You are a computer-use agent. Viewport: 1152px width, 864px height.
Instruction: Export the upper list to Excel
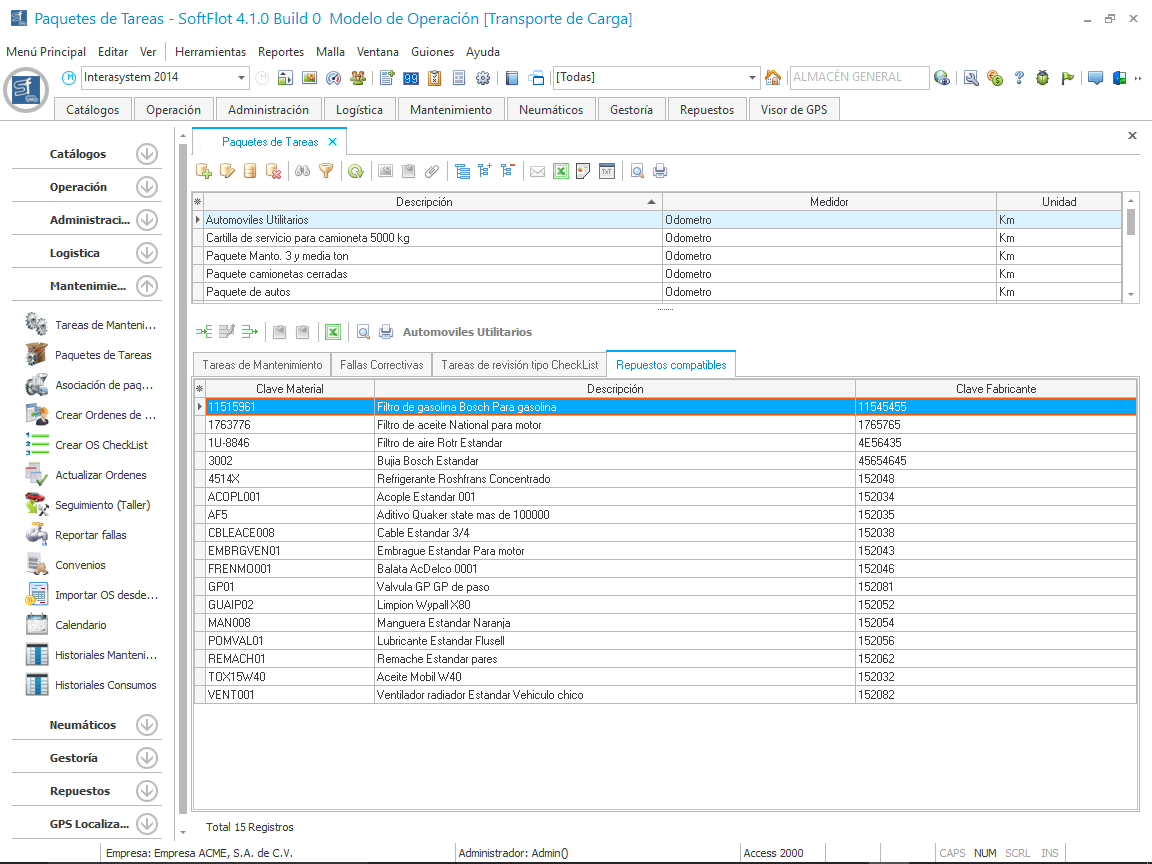pyautogui.click(x=561, y=171)
